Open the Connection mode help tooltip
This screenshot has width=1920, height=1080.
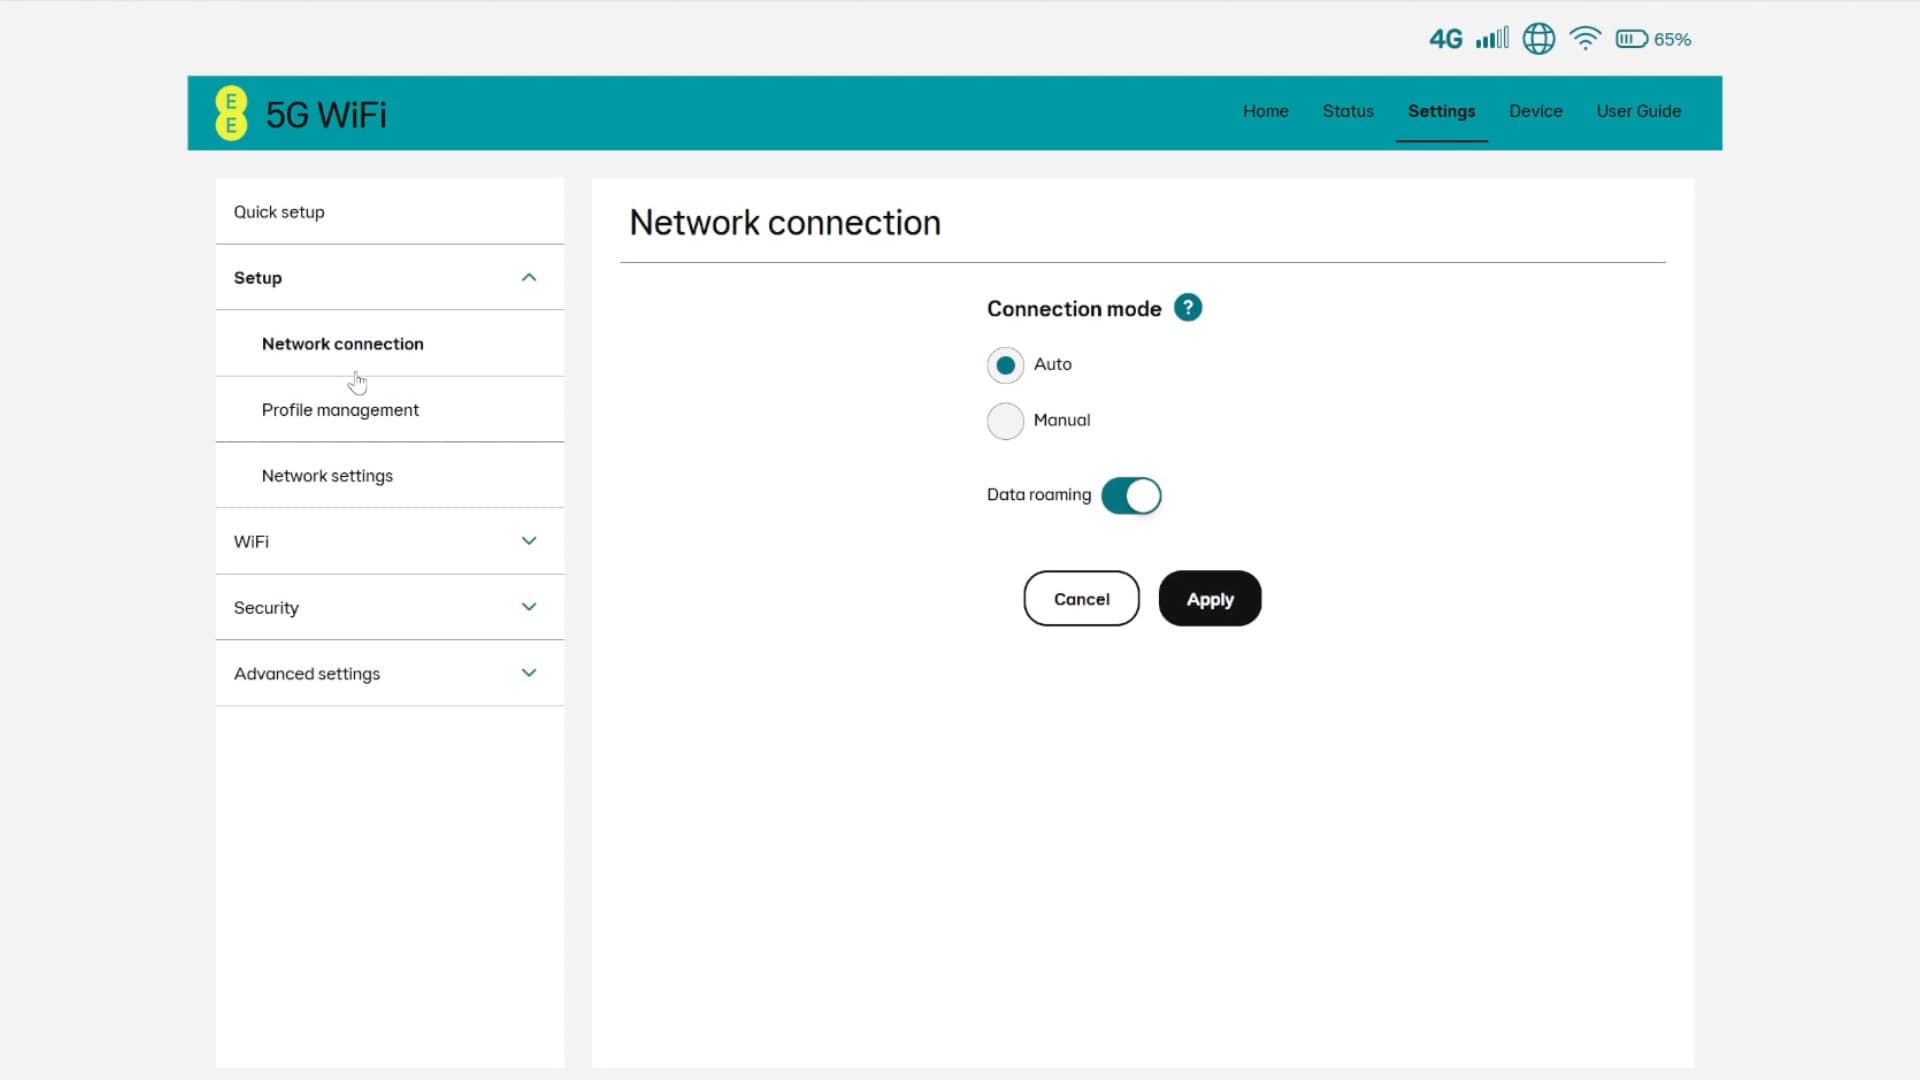pyautogui.click(x=1188, y=307)
